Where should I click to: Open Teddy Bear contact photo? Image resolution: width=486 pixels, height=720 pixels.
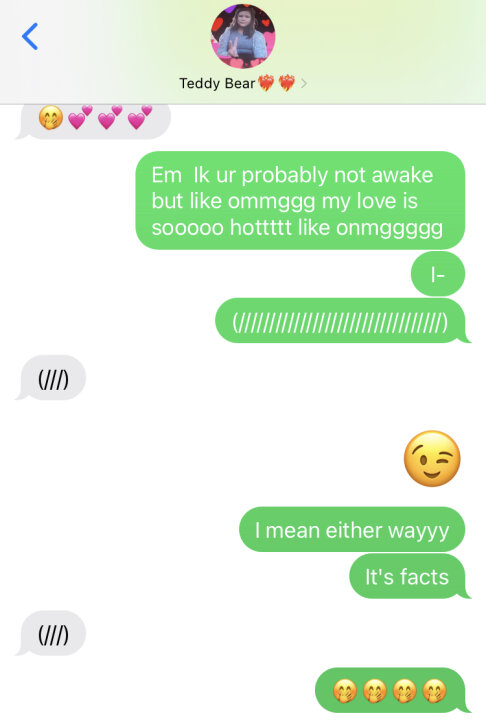[x=243, y=36]
